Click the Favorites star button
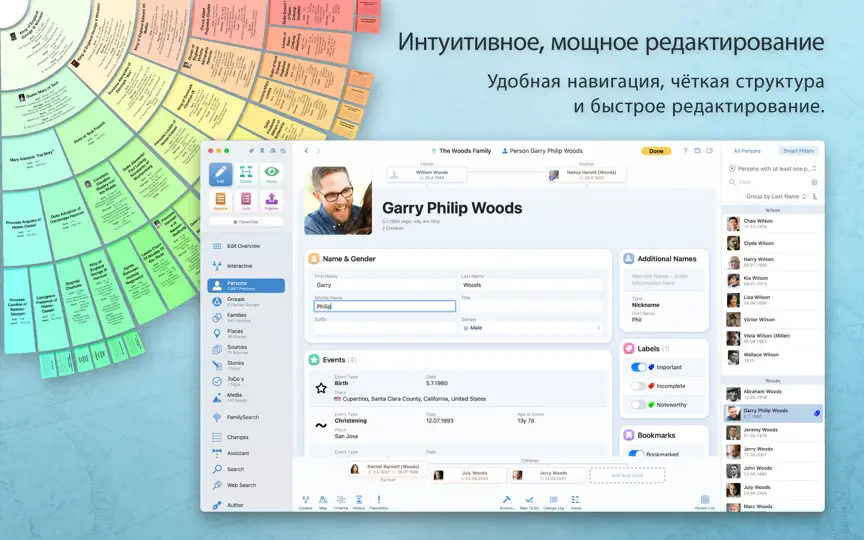The height and width of the screenshot is (540, 864). [246, 222]
